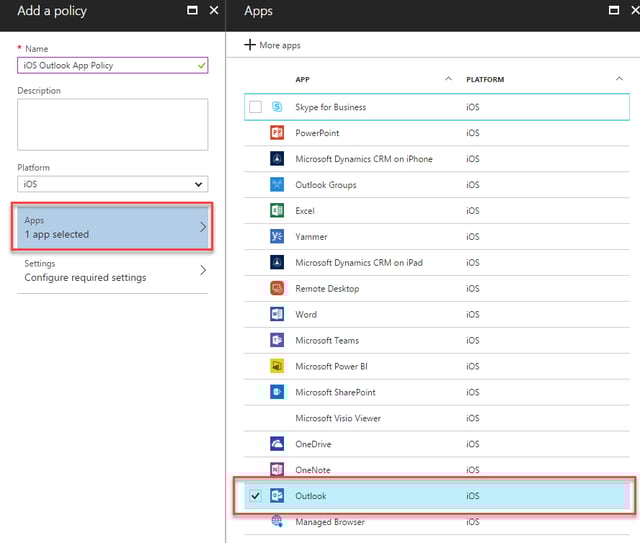640x543 pixels.
Task: Click the Yammer app icon
Action: 277,236
